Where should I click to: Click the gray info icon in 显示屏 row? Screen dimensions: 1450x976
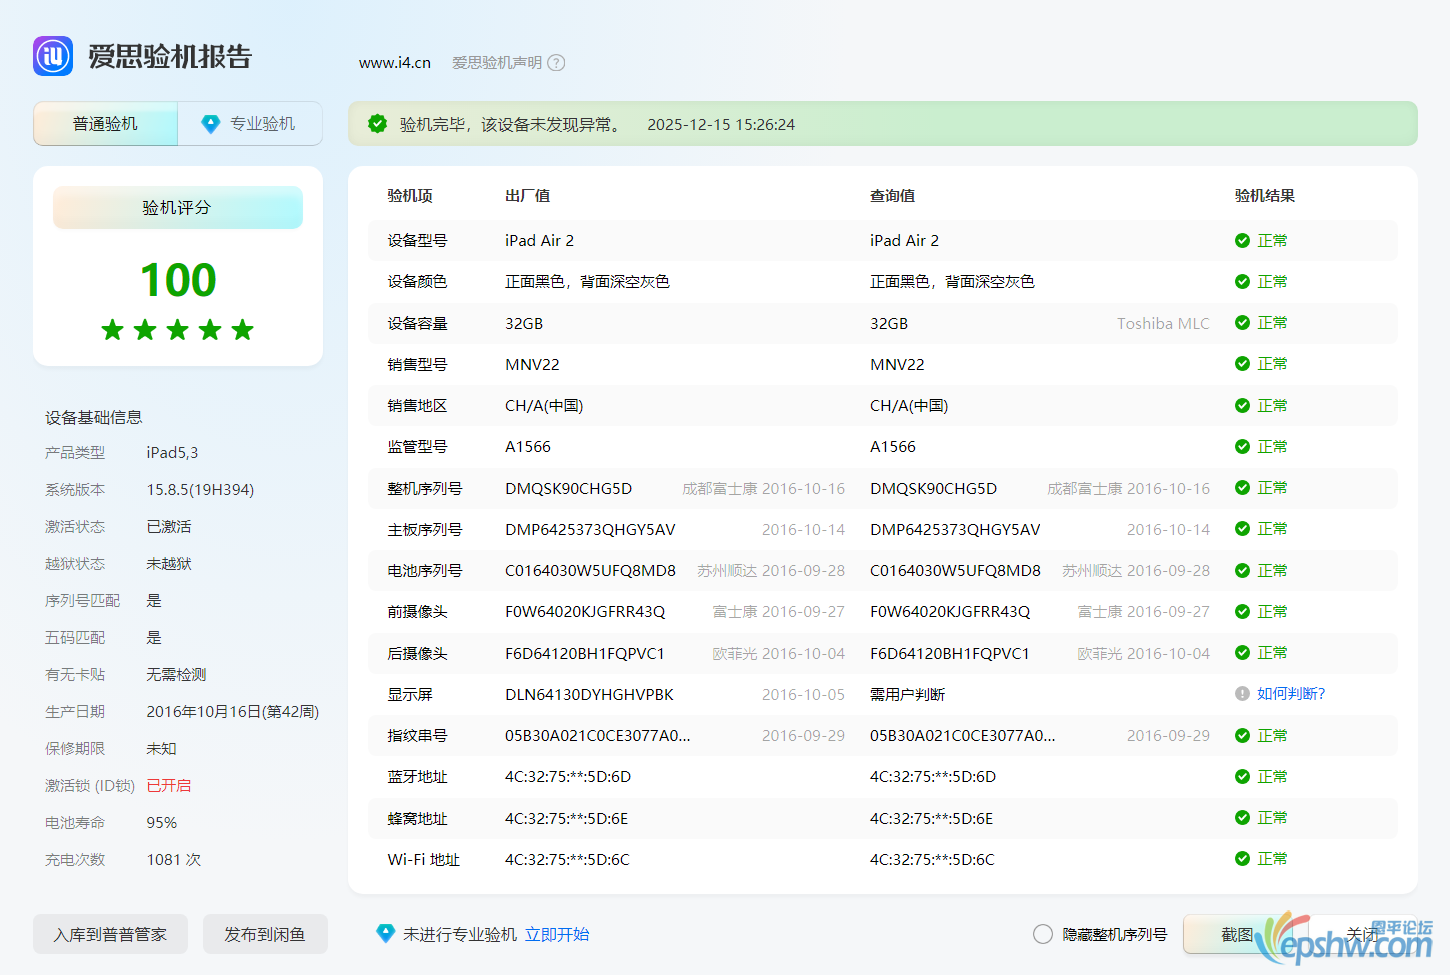[x=1242, y=694]
